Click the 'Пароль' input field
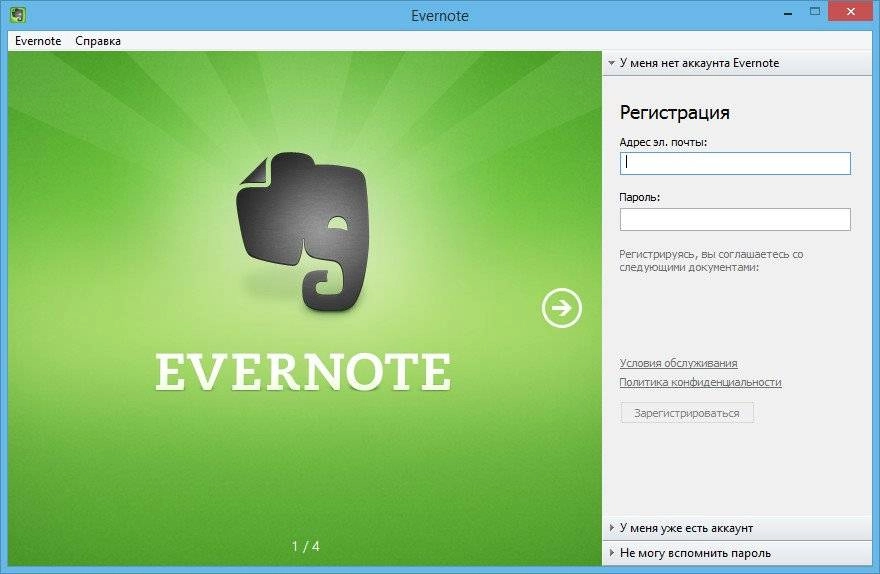Image resolution: width=880 pixels, height=574 pixels. (735, 219)
